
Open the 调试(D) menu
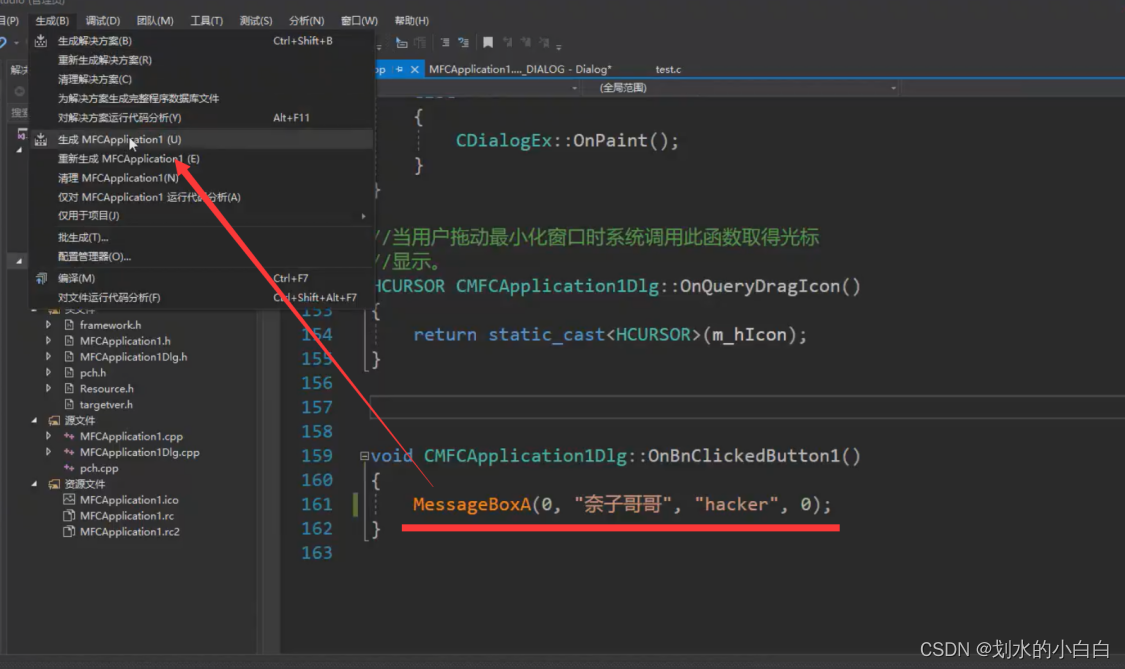tap(103, 21)
